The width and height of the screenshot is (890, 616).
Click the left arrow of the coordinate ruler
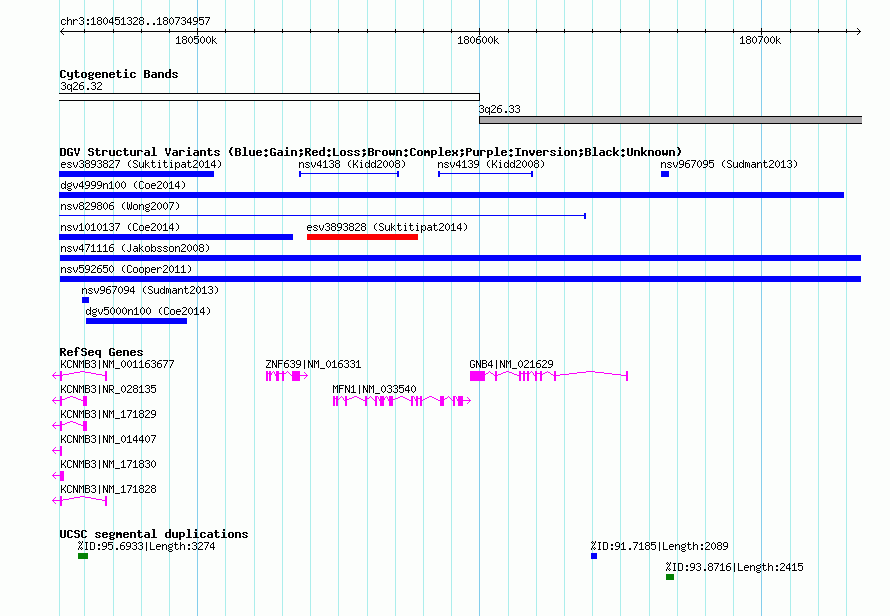[x=62, y=31]
